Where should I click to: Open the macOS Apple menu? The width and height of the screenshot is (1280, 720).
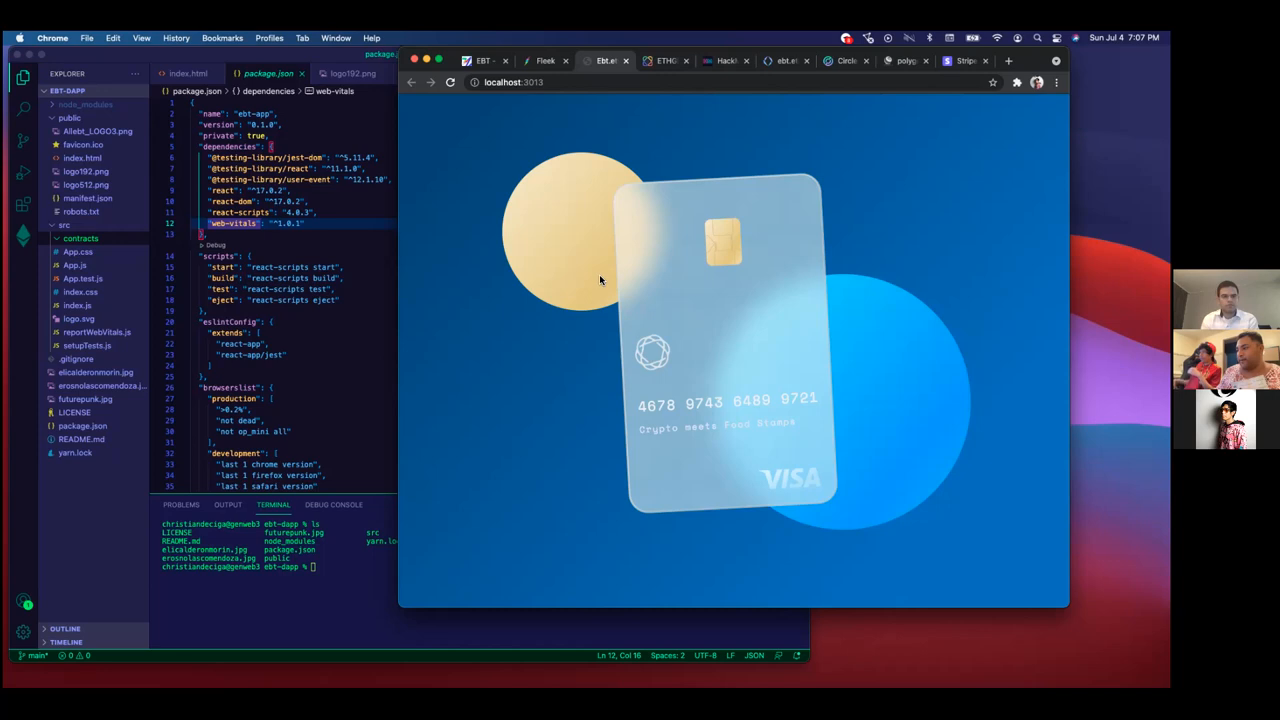(x=19, y=38)
